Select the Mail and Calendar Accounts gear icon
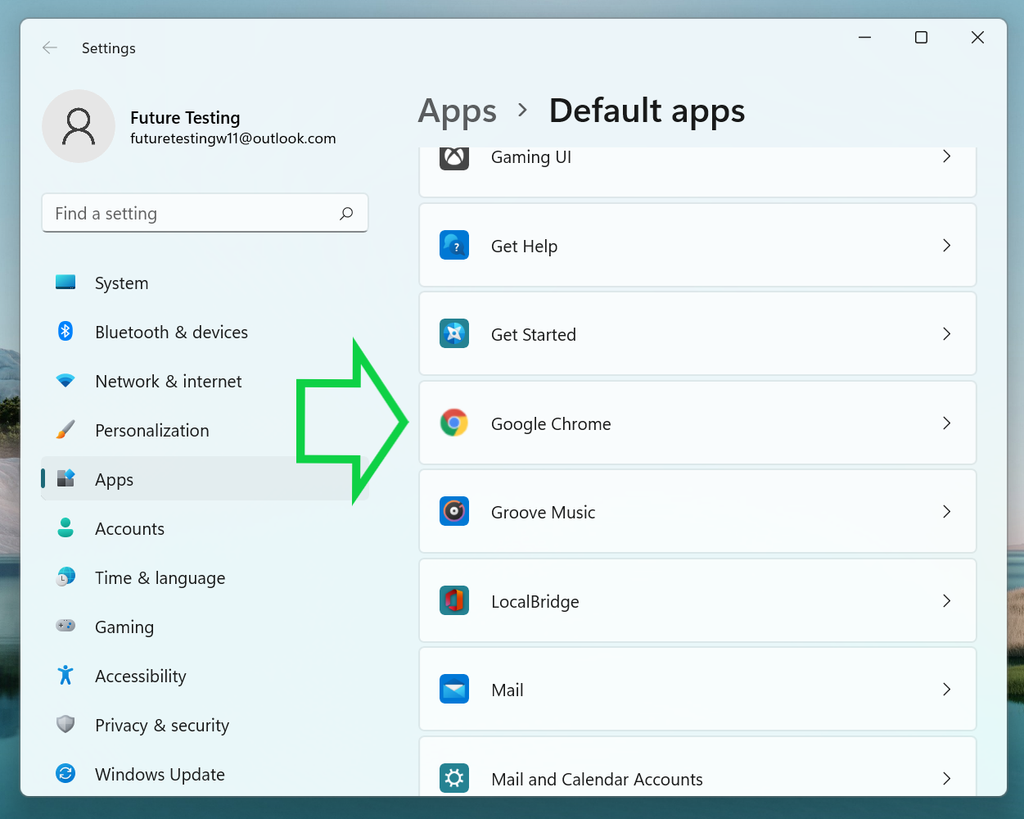Screen dimensions: 1024x819 [455, 778]
